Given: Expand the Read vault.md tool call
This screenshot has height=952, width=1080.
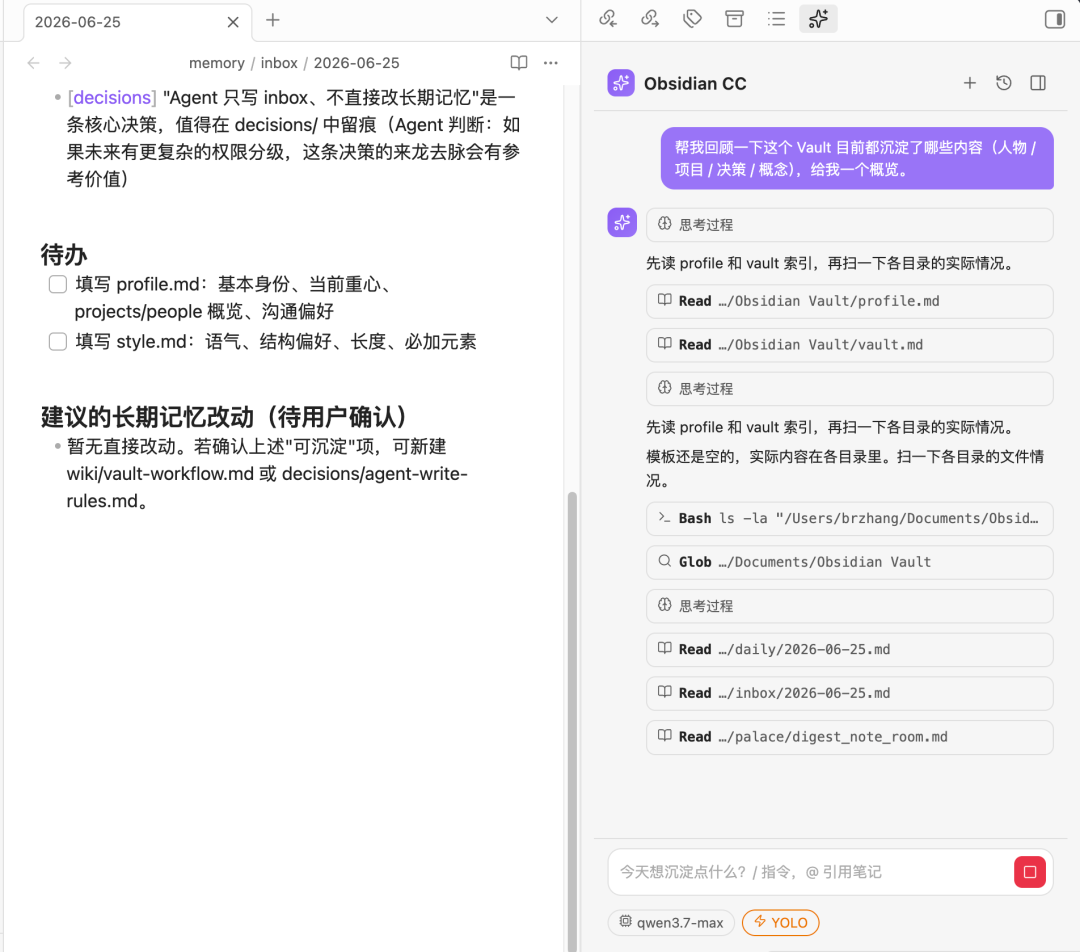Looking at the screenshot, I should point(849,344).
